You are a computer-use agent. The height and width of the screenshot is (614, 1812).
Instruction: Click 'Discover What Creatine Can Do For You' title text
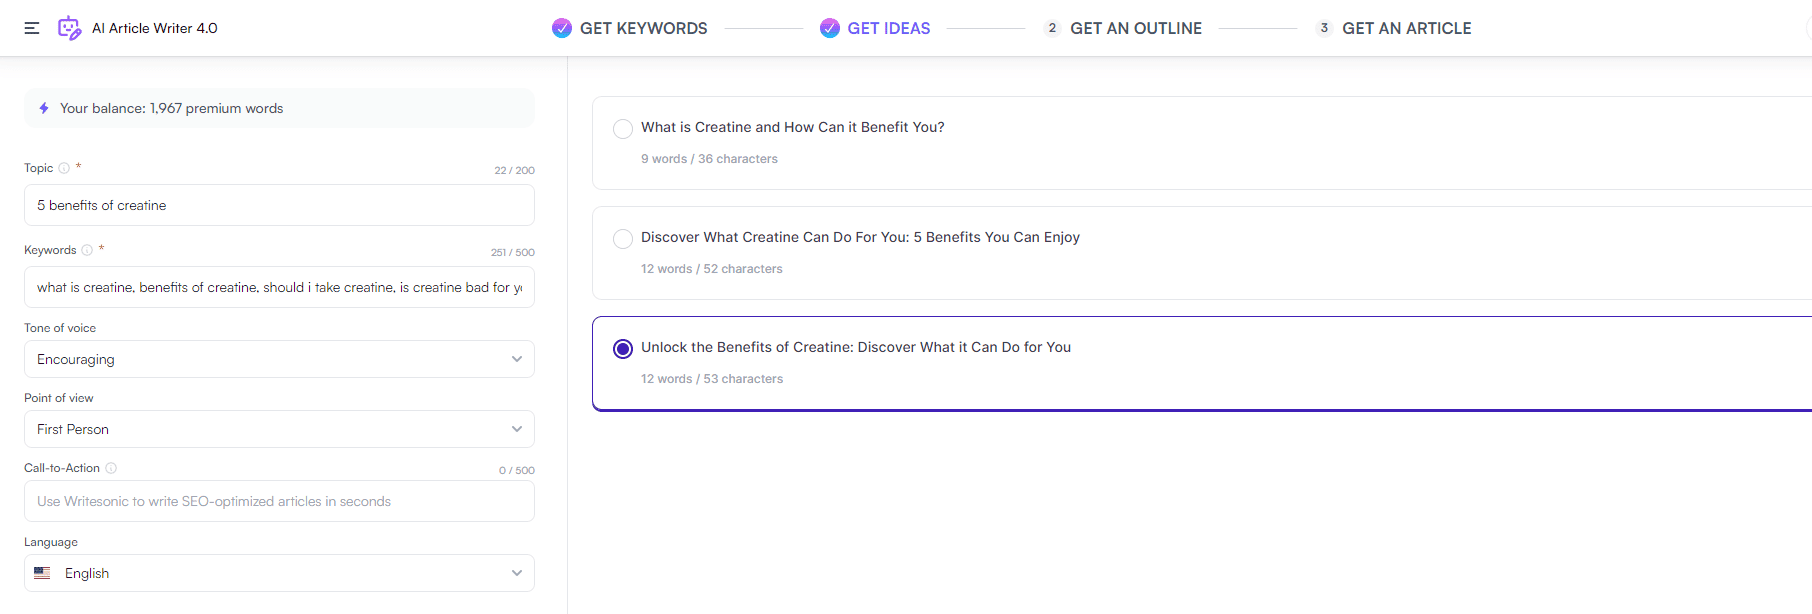click(860, 237)
